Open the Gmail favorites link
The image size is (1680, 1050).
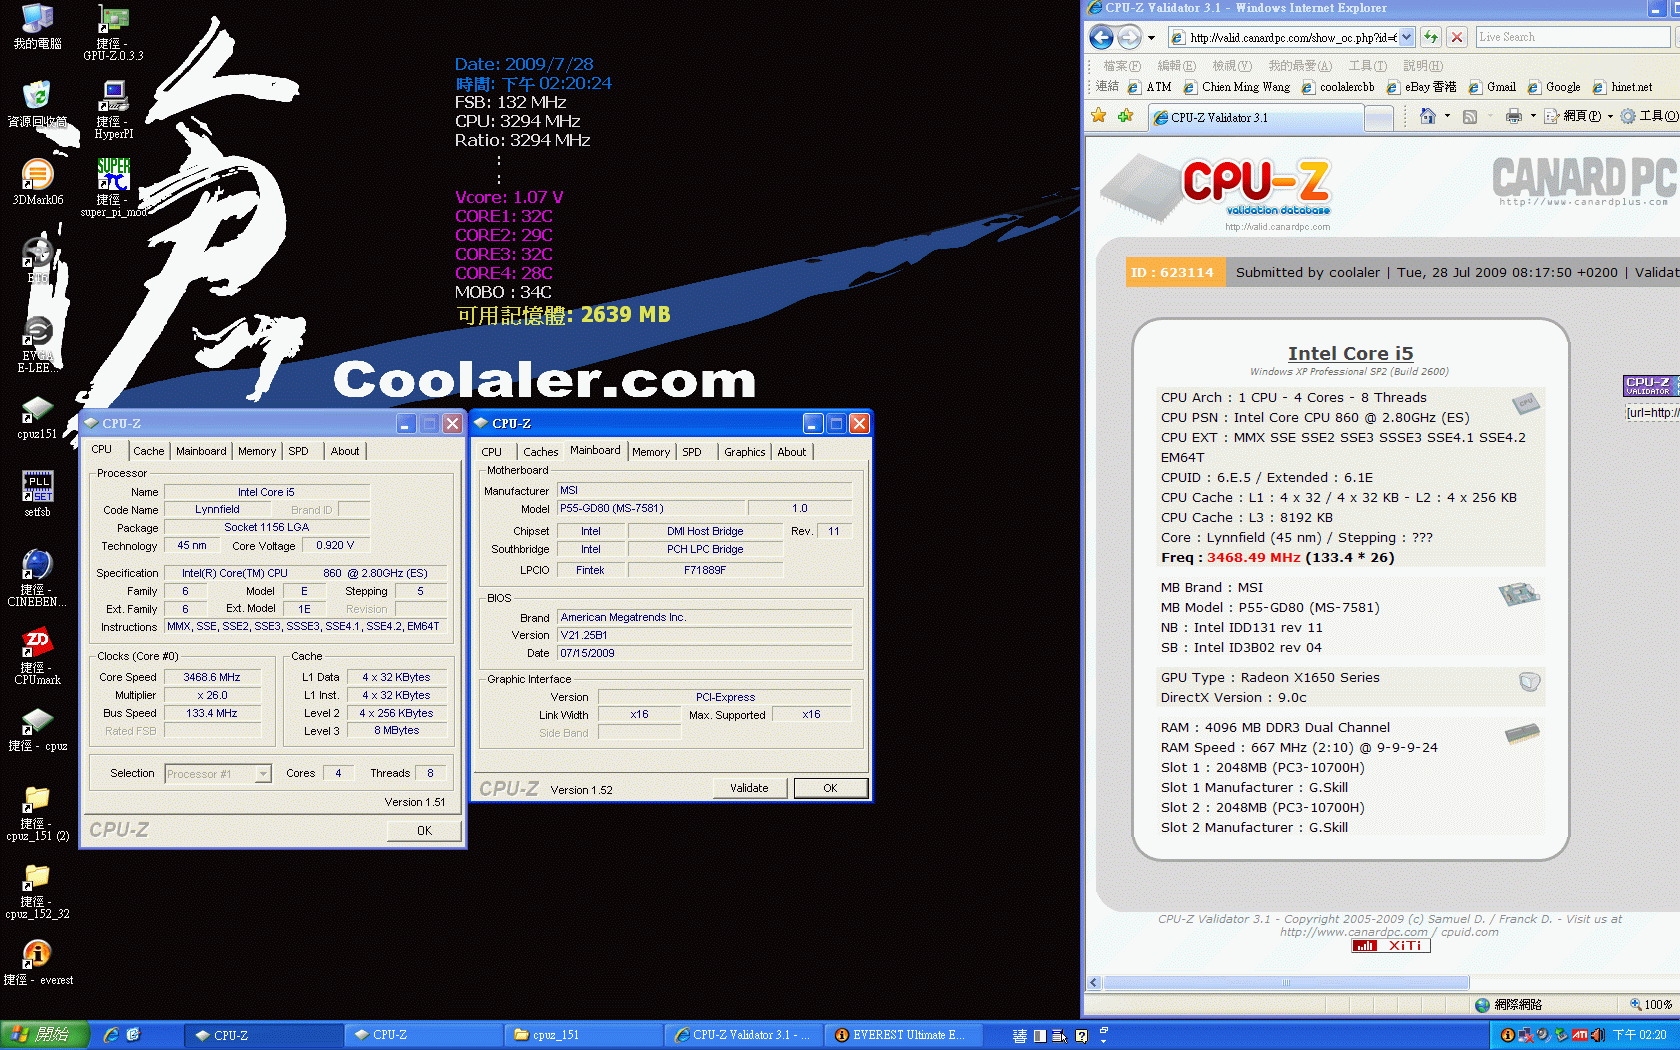1492,87
